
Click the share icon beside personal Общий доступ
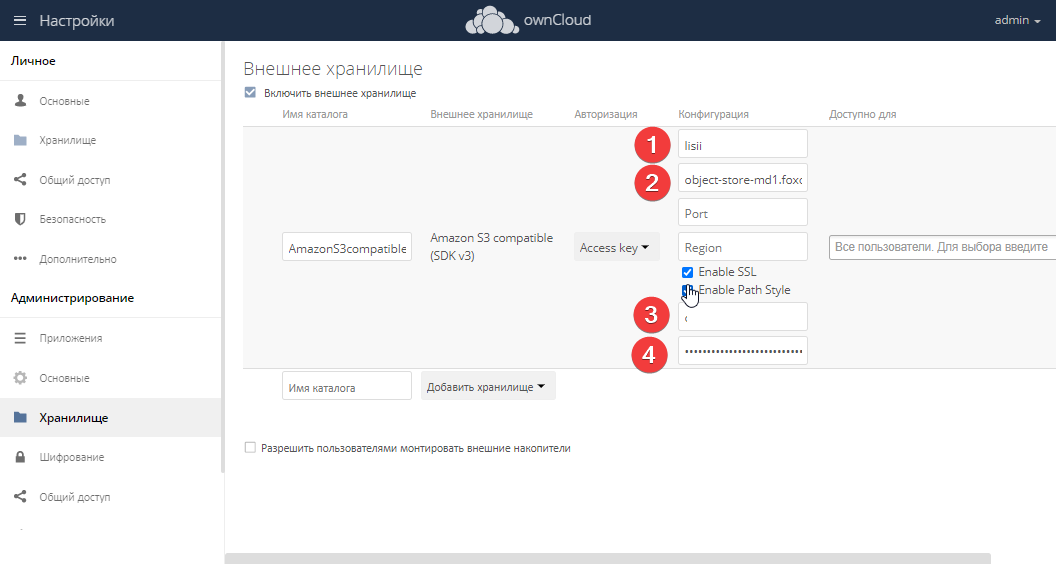tap(20, 179)
